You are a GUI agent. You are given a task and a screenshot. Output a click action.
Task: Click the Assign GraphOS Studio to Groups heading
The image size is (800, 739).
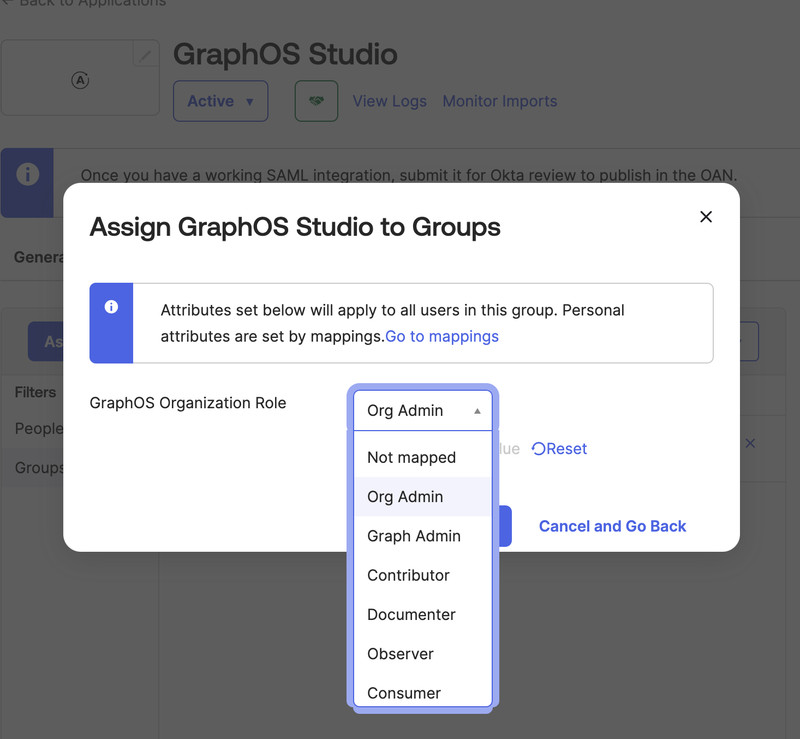click(x=295, y=227)
